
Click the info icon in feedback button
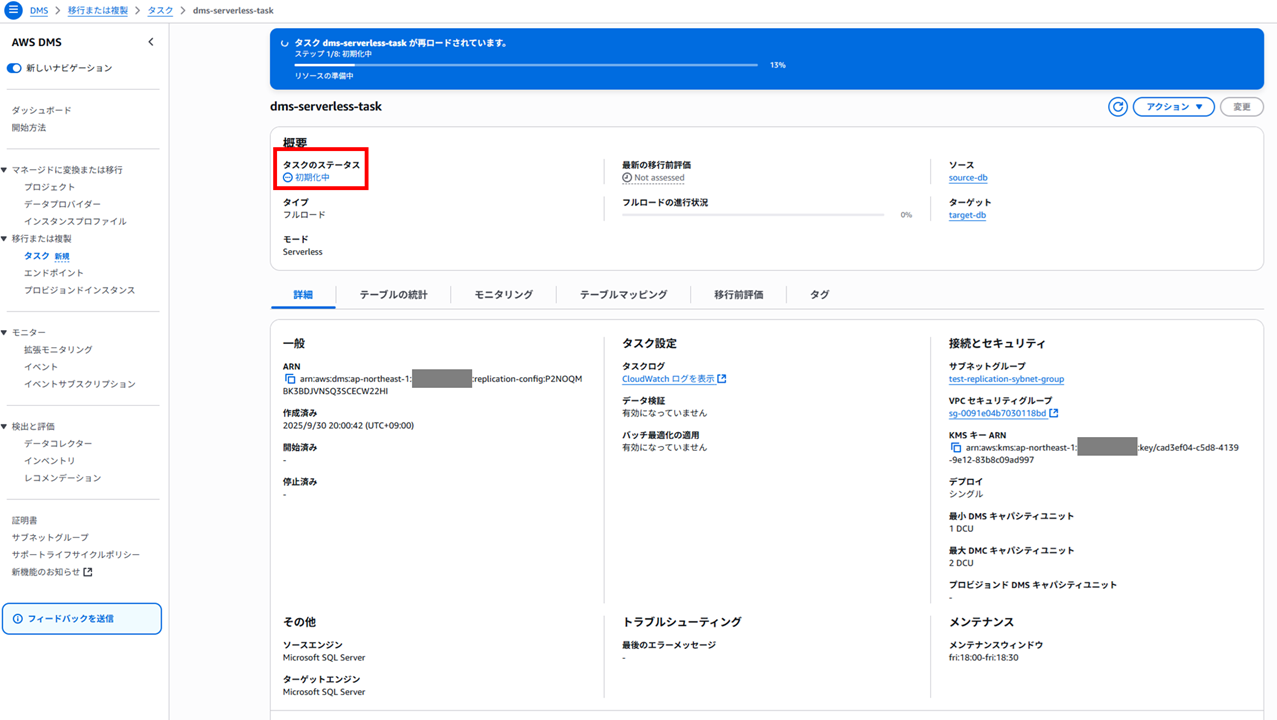pos(18,619)
